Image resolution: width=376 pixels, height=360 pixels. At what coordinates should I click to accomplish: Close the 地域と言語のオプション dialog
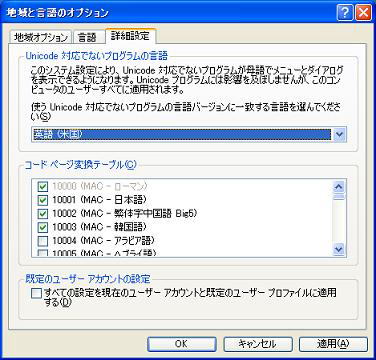(363, 13)
